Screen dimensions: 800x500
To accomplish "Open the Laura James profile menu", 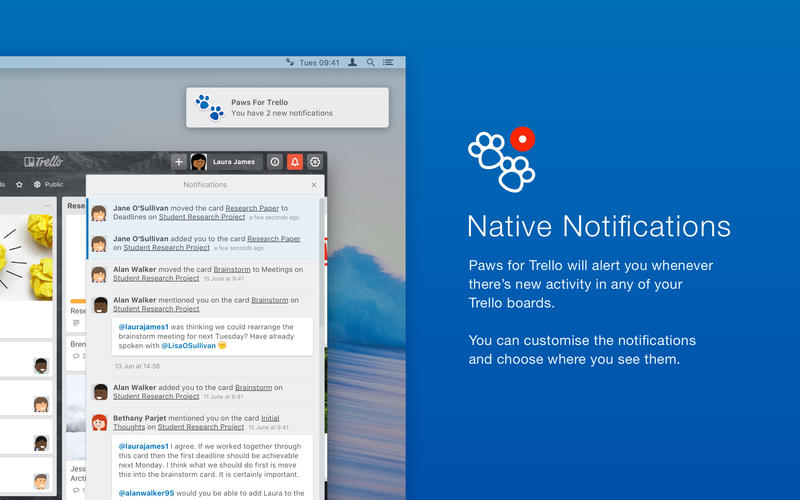I will pyautogui.click(x=226, y=162).
